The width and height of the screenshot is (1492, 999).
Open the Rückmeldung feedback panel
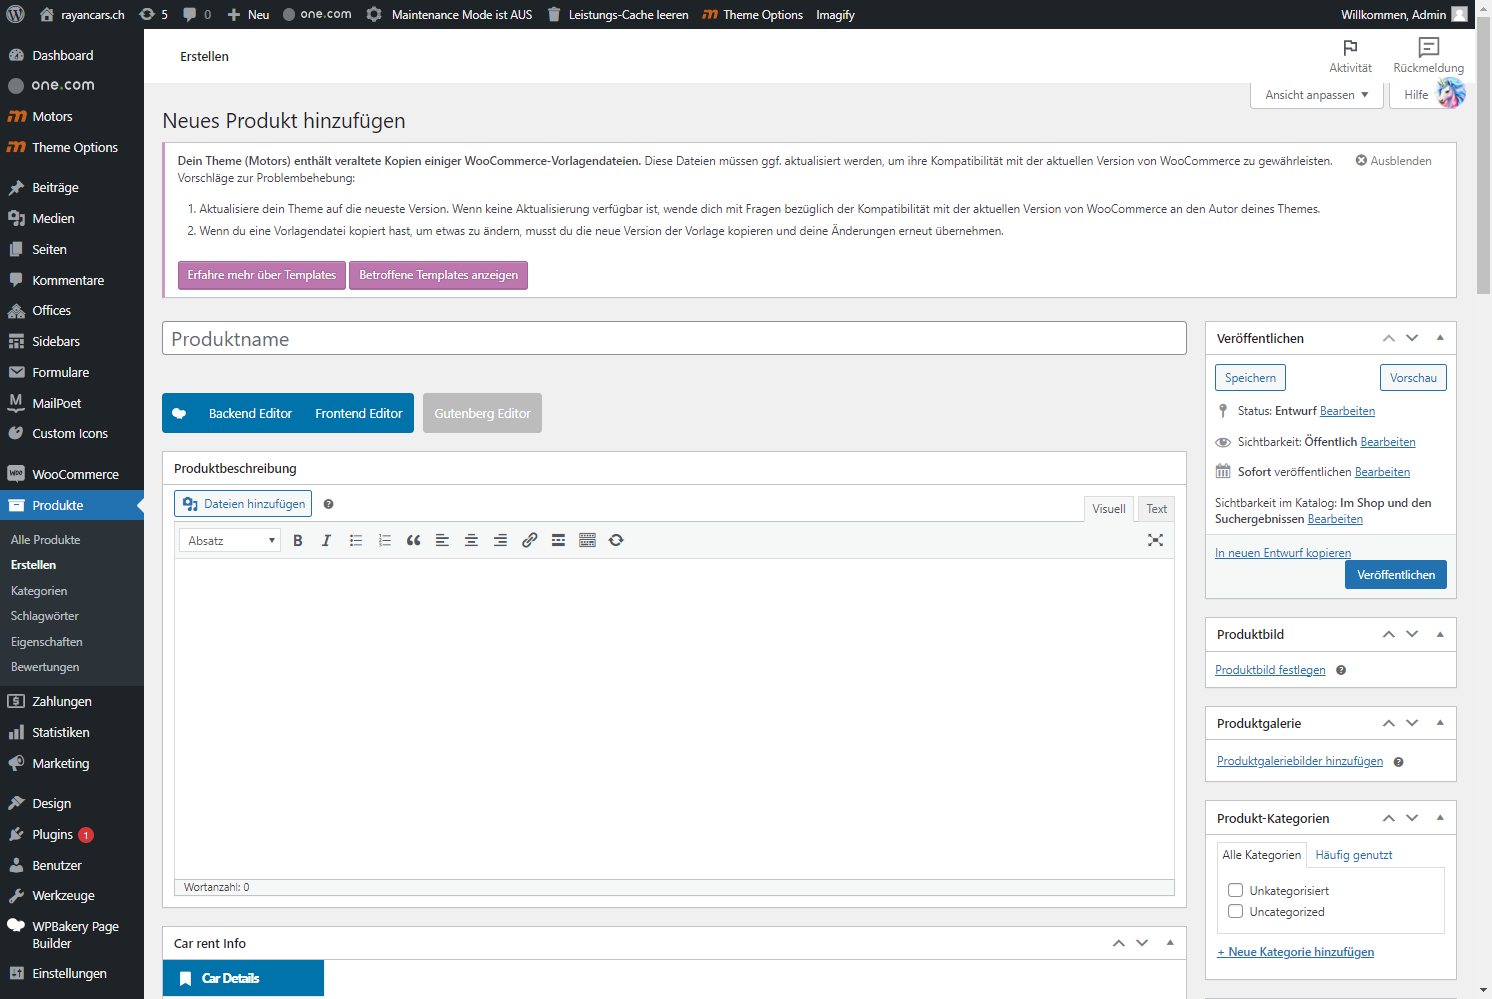pos(1428,56)
